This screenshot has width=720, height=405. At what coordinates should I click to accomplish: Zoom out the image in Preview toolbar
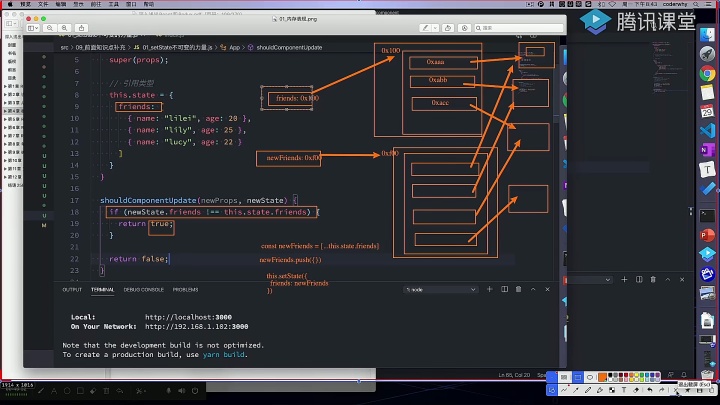click(x=50, y=28)
